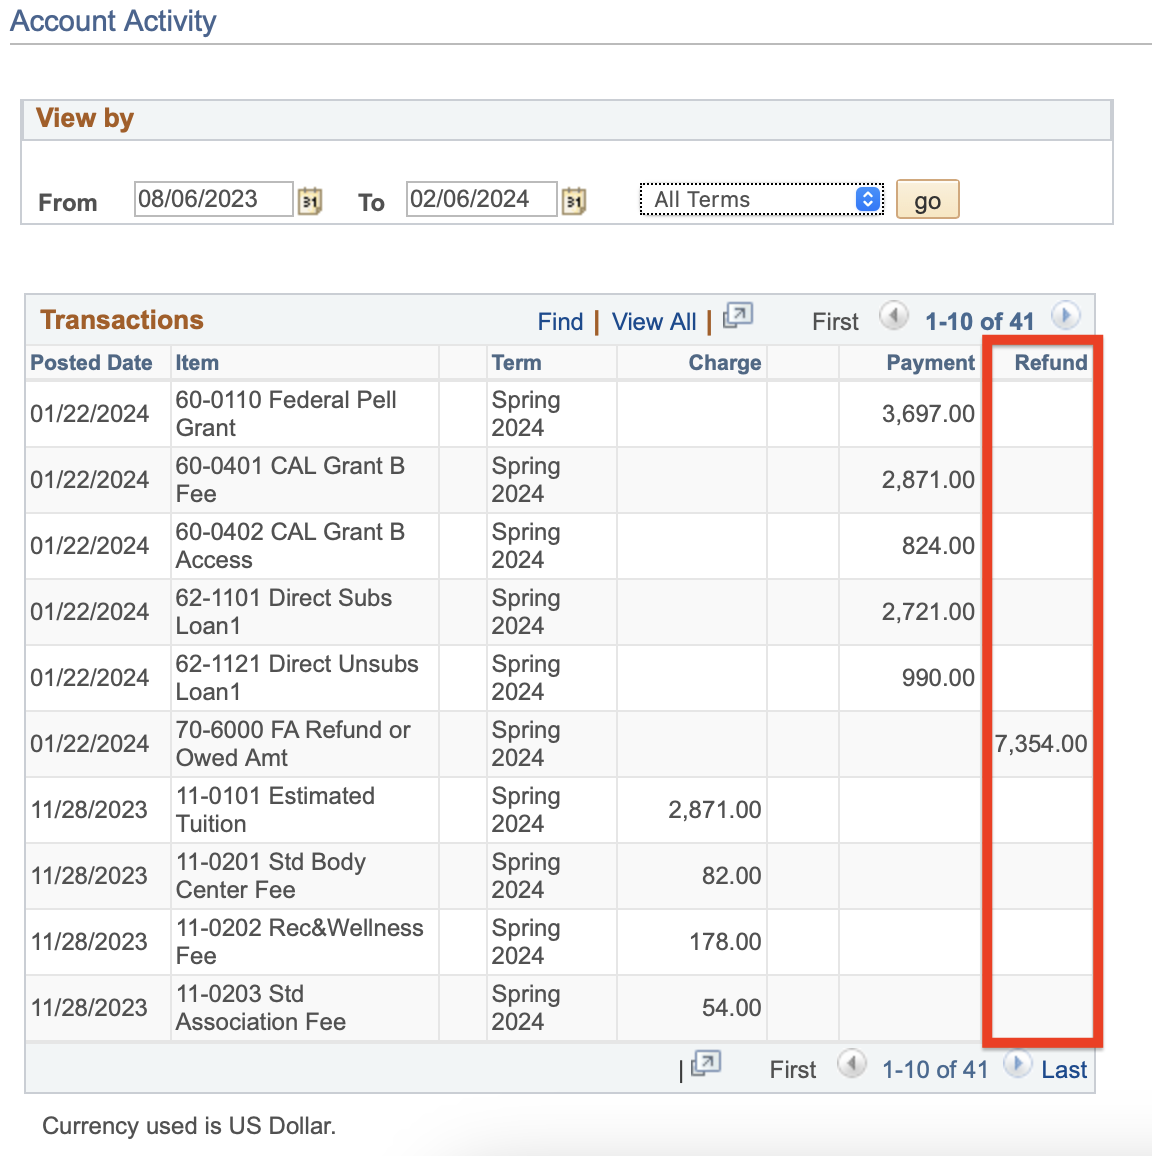Image resolution: width=1152 pixels, height=1156 pixels.
Task: Click the previous page arrow in Transactions header
Action: tap(894, 315)
